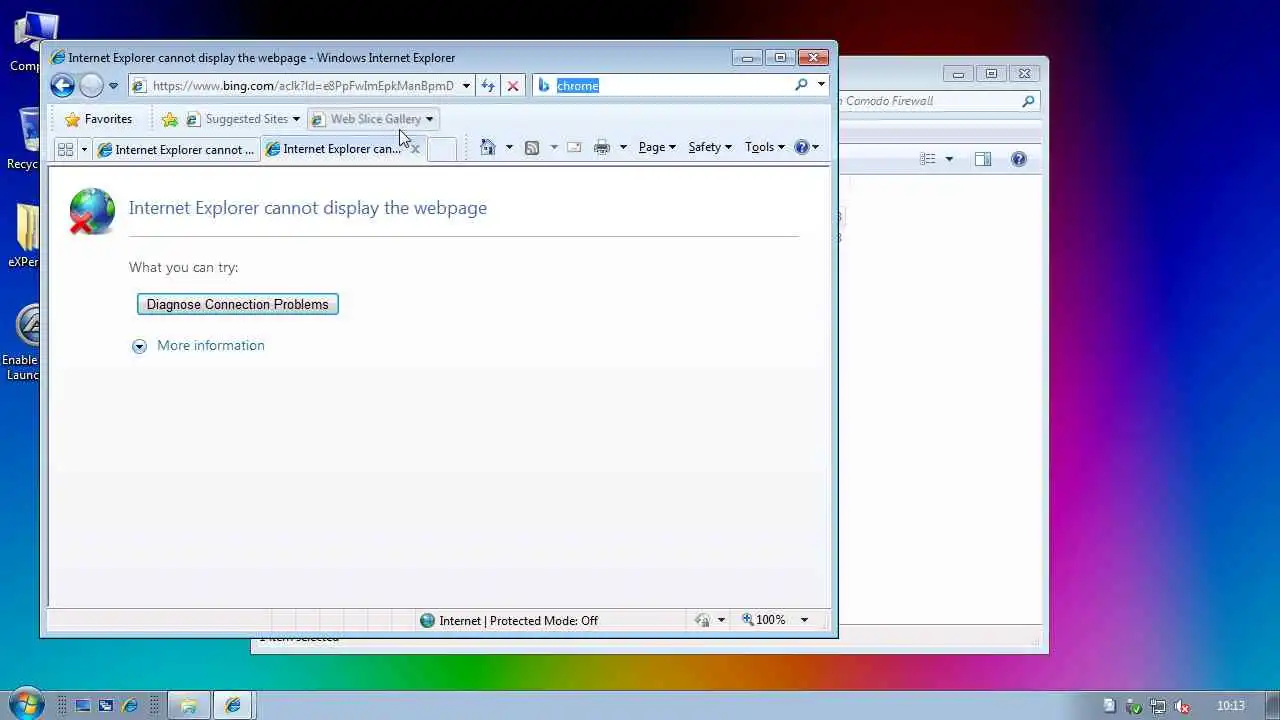
Task: Open the recent pages dropdown arrow
Action: pos(113,86)
